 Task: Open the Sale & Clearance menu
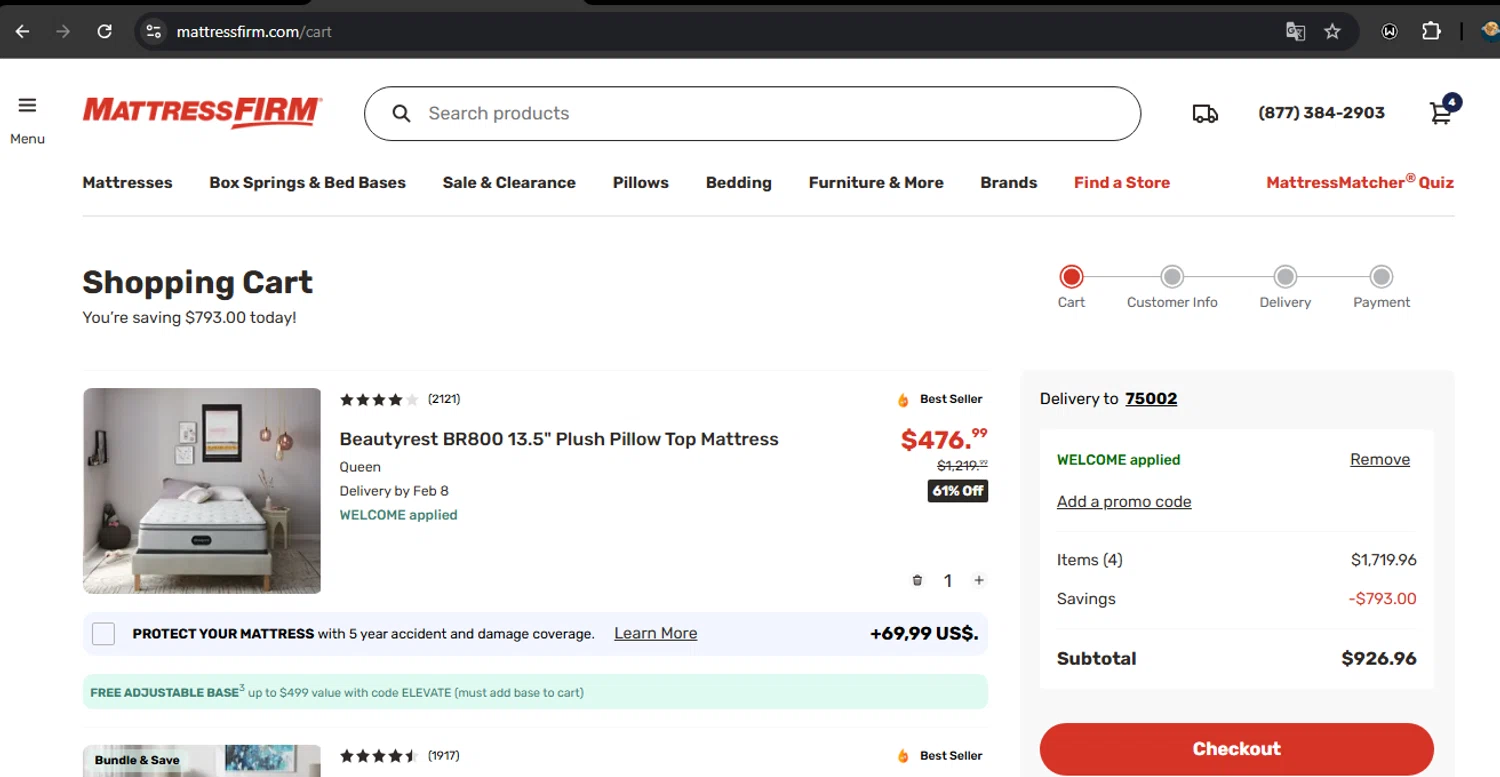(x=509, y=182)
